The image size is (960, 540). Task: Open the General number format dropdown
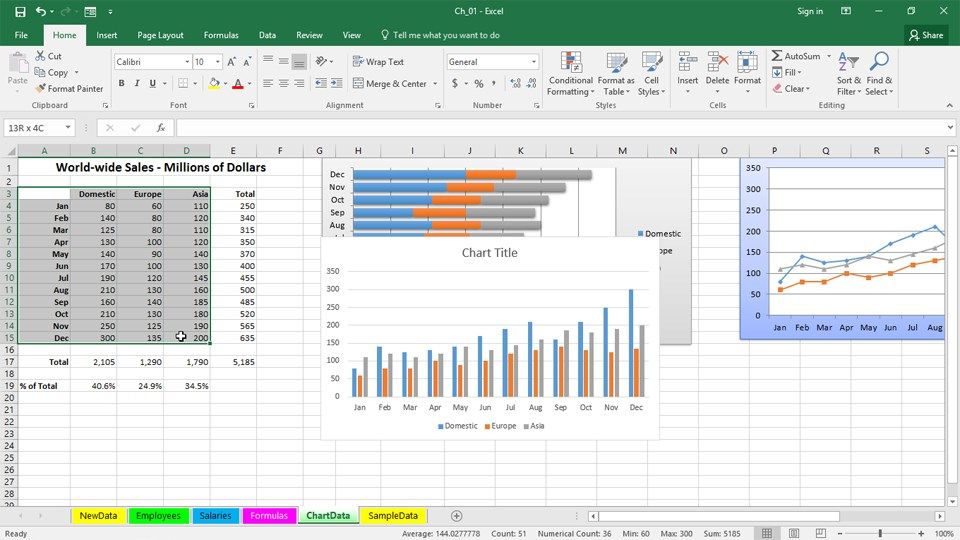click(534, 62)
